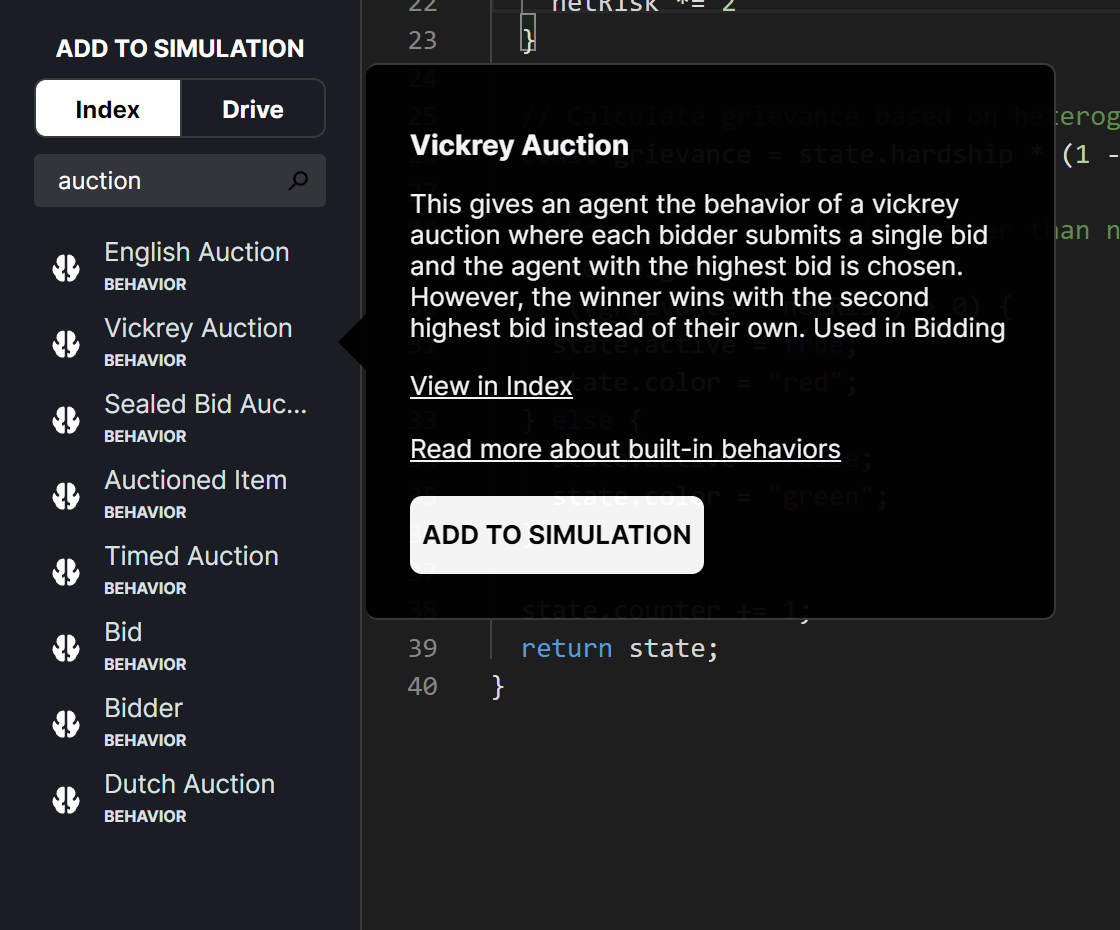1120x930 pixels.
Task: Click the brain icon beside English Auction
Action: point(66,268)
